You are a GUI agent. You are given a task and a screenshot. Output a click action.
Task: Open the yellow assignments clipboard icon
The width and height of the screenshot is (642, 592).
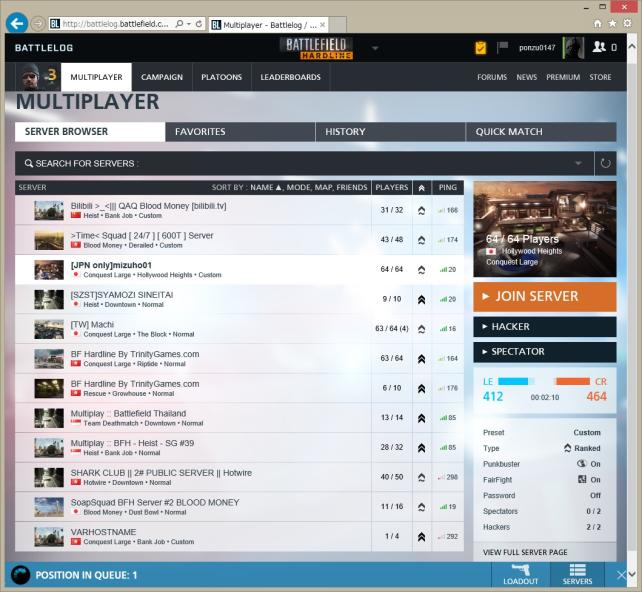pyautogui.click(x=480, y=47)
